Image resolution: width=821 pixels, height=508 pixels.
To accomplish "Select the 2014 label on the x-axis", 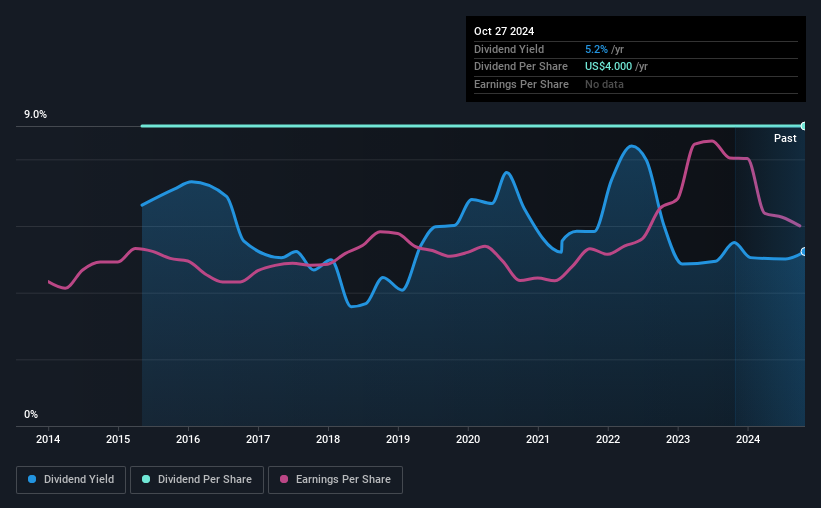I will (x=48, y=439).
